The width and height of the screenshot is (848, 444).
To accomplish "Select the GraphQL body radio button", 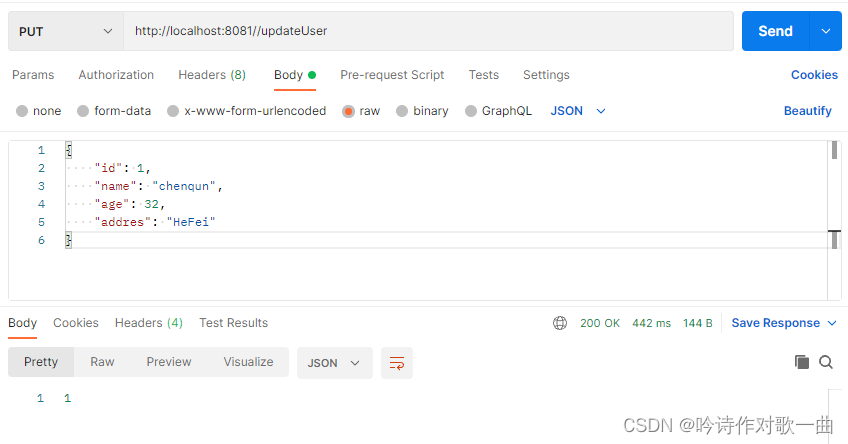I will tap(471, 111).
